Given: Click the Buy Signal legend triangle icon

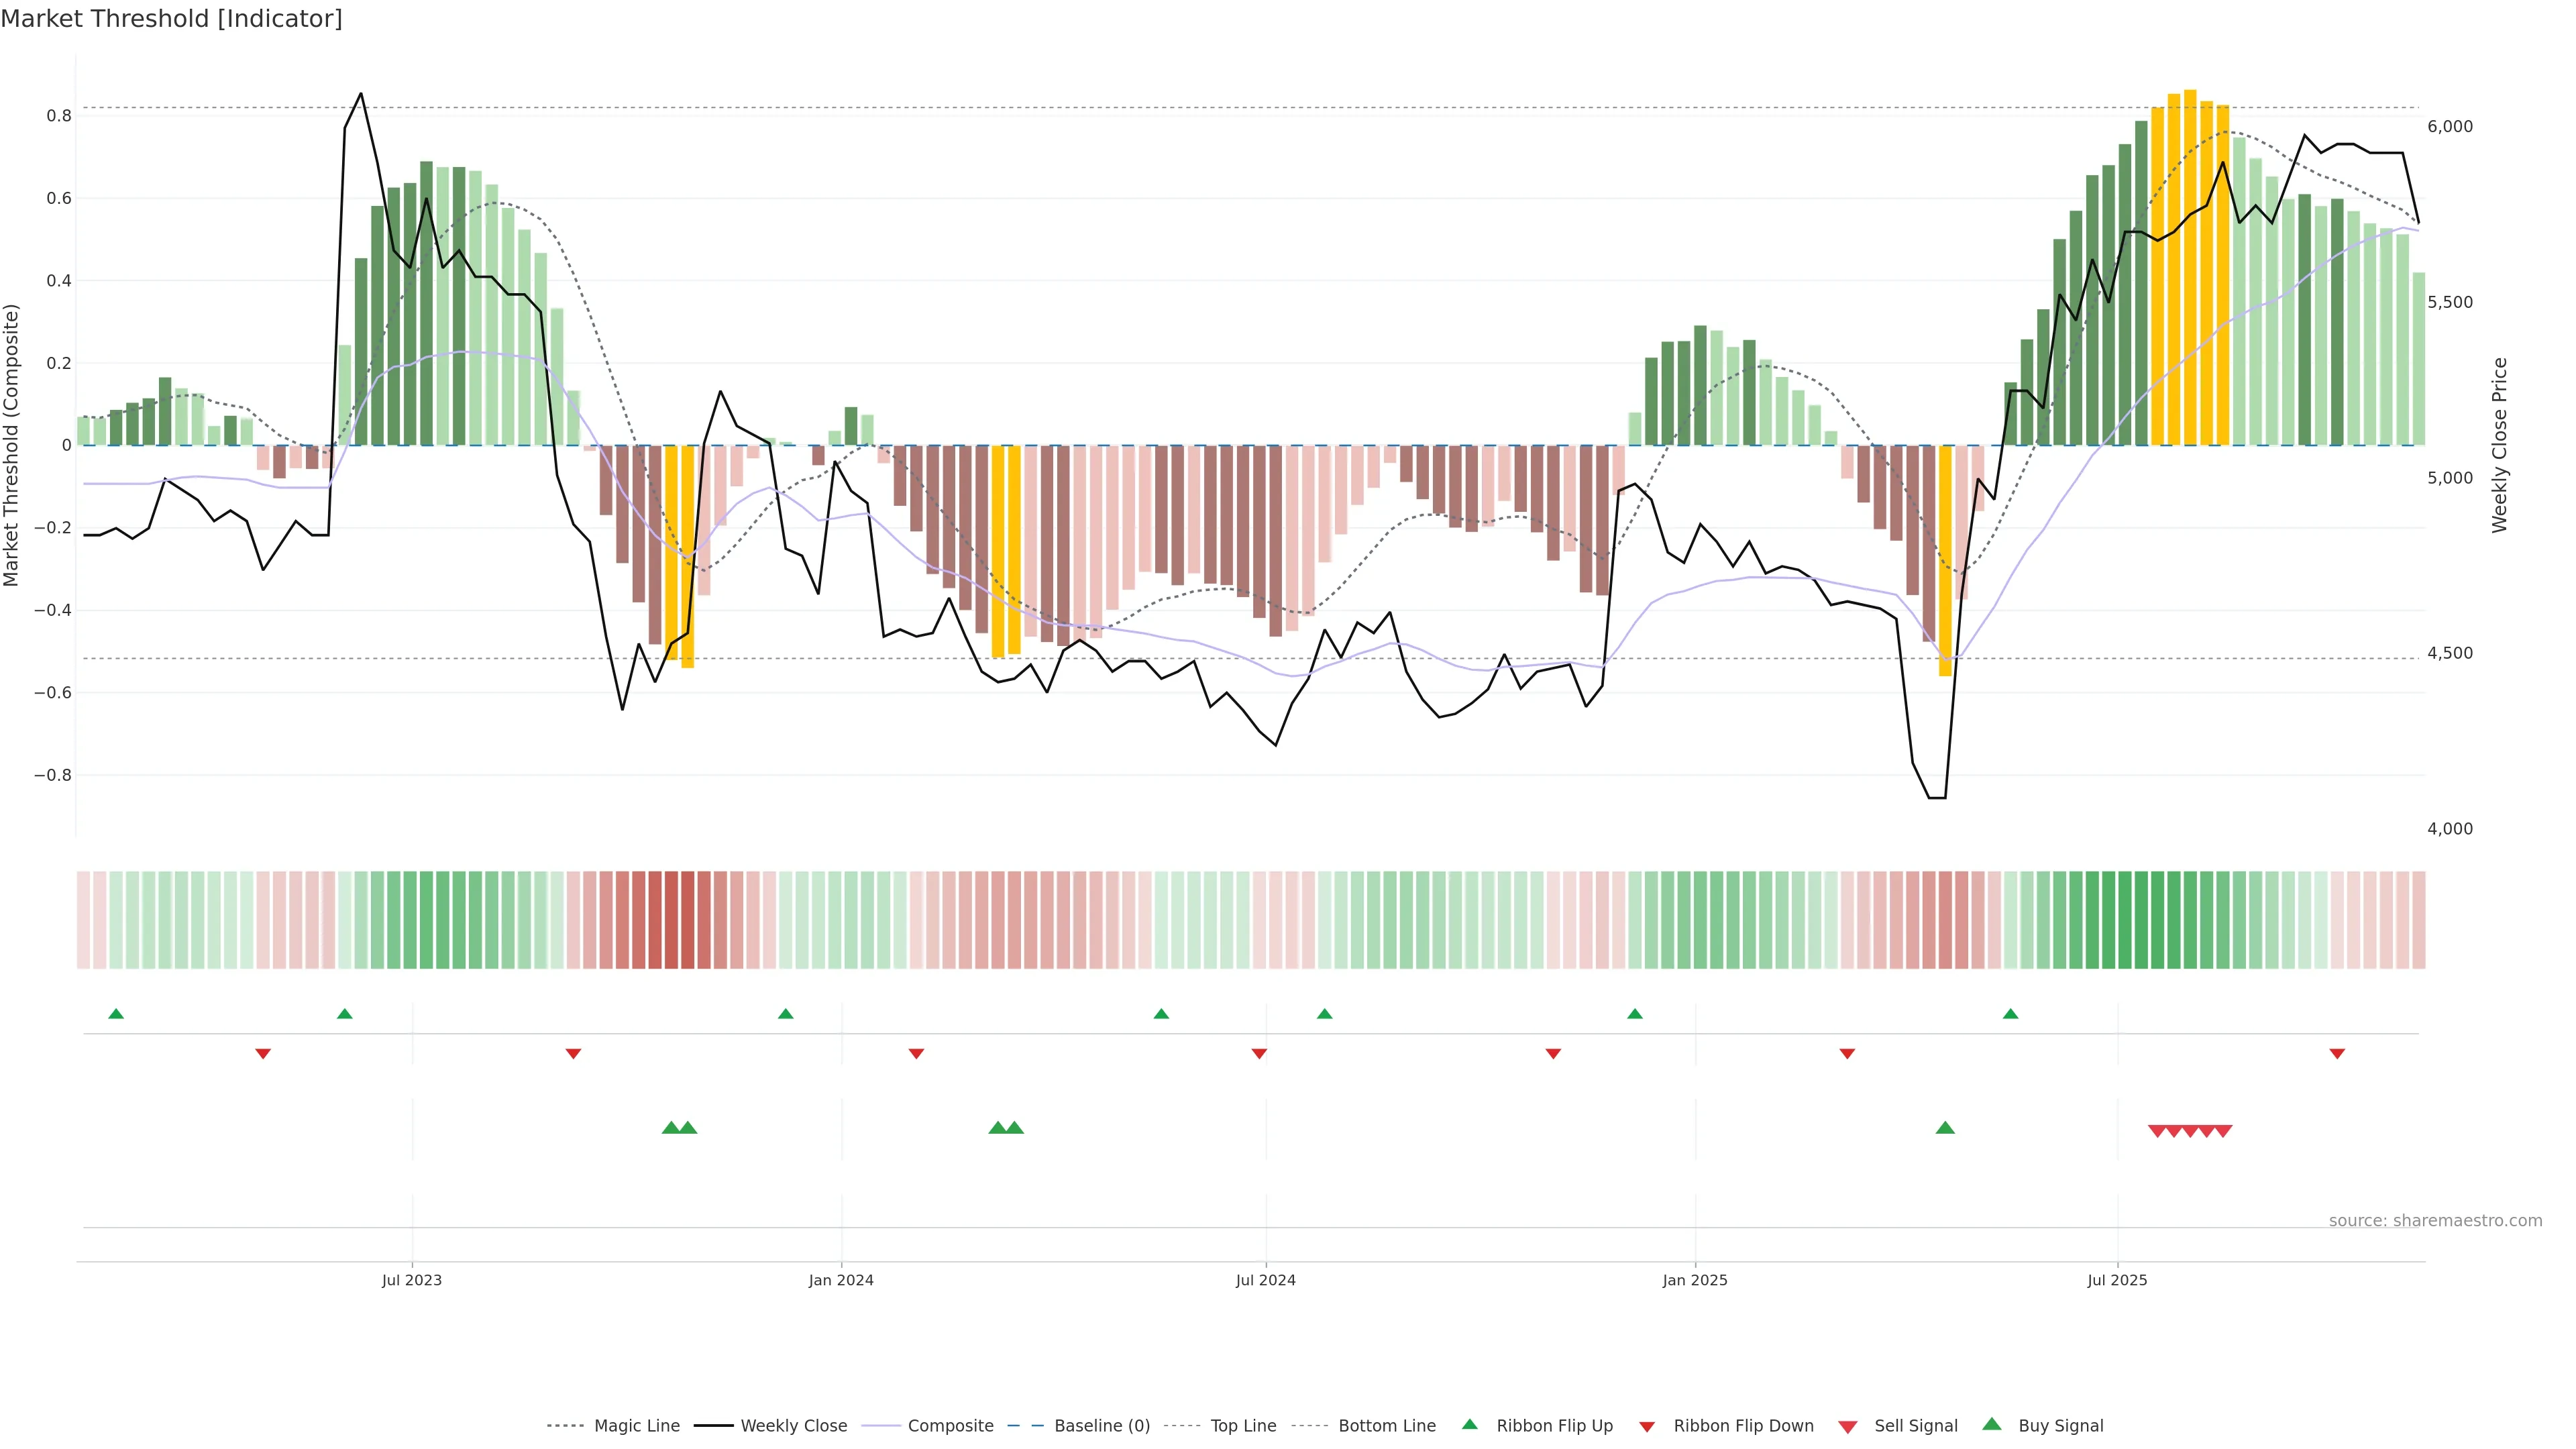Looking at the screenshot, I should 1991,1424.
